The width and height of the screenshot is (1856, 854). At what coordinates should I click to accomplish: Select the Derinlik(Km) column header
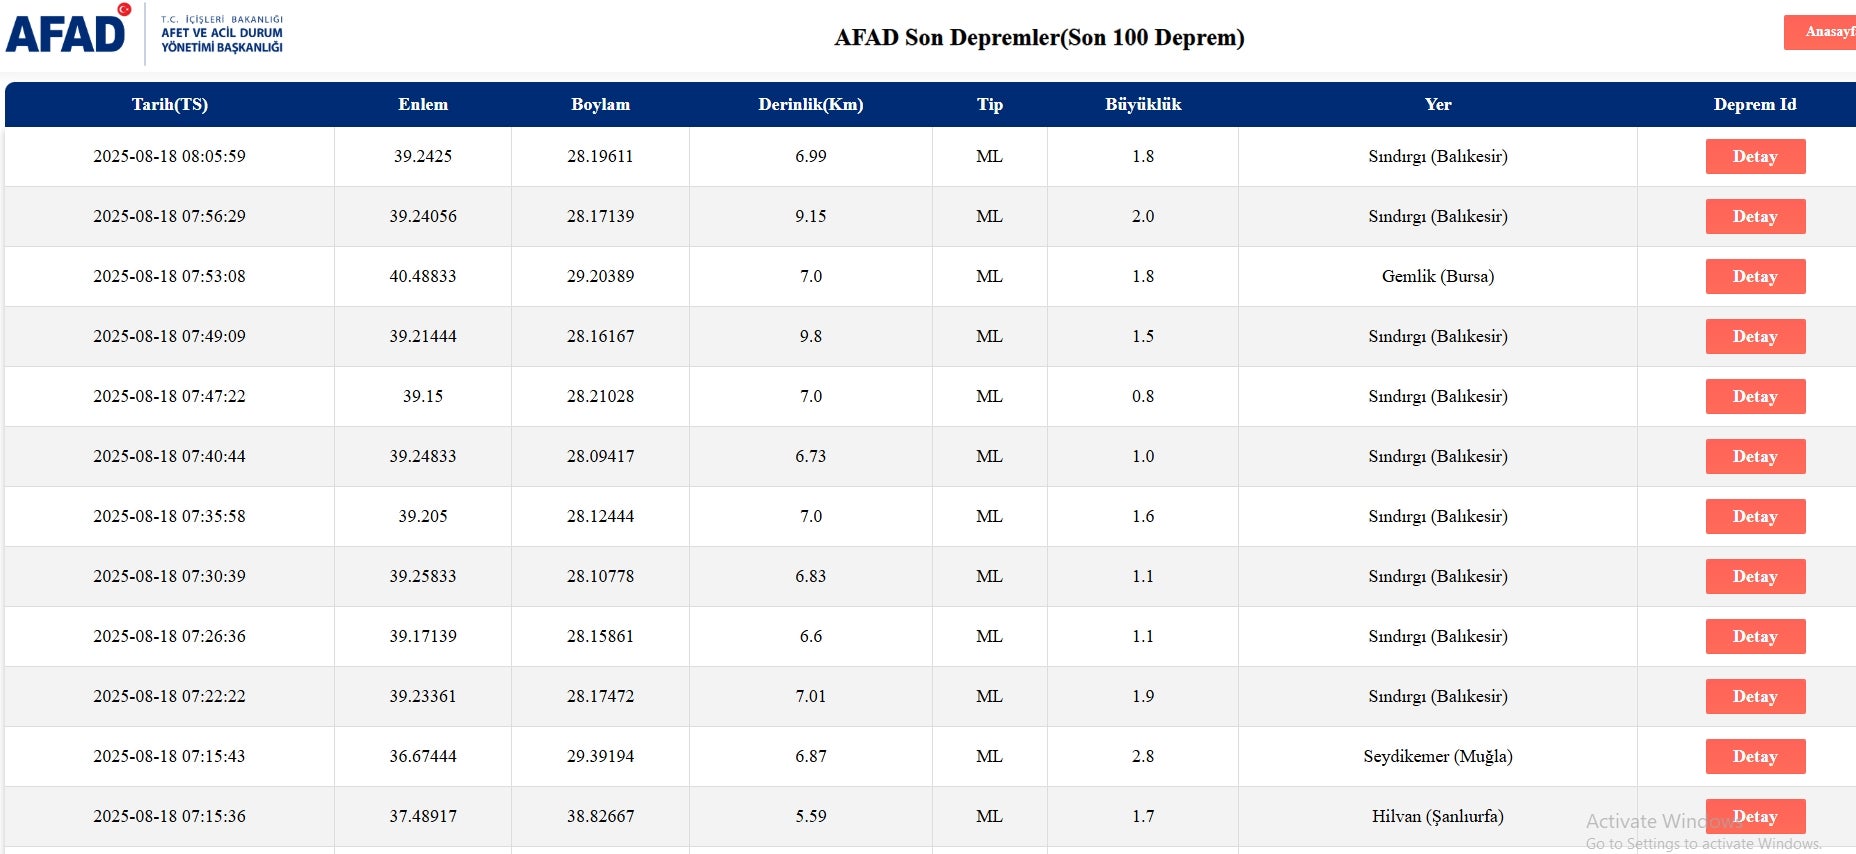810,104
